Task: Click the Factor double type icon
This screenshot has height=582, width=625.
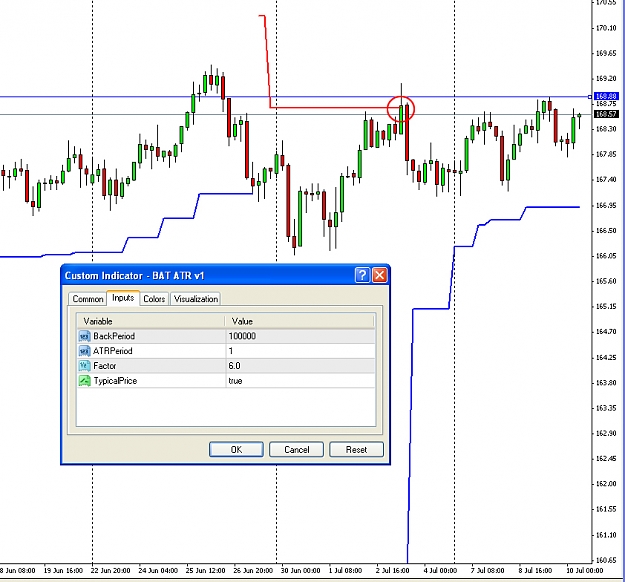Action: tap(85, 366)
